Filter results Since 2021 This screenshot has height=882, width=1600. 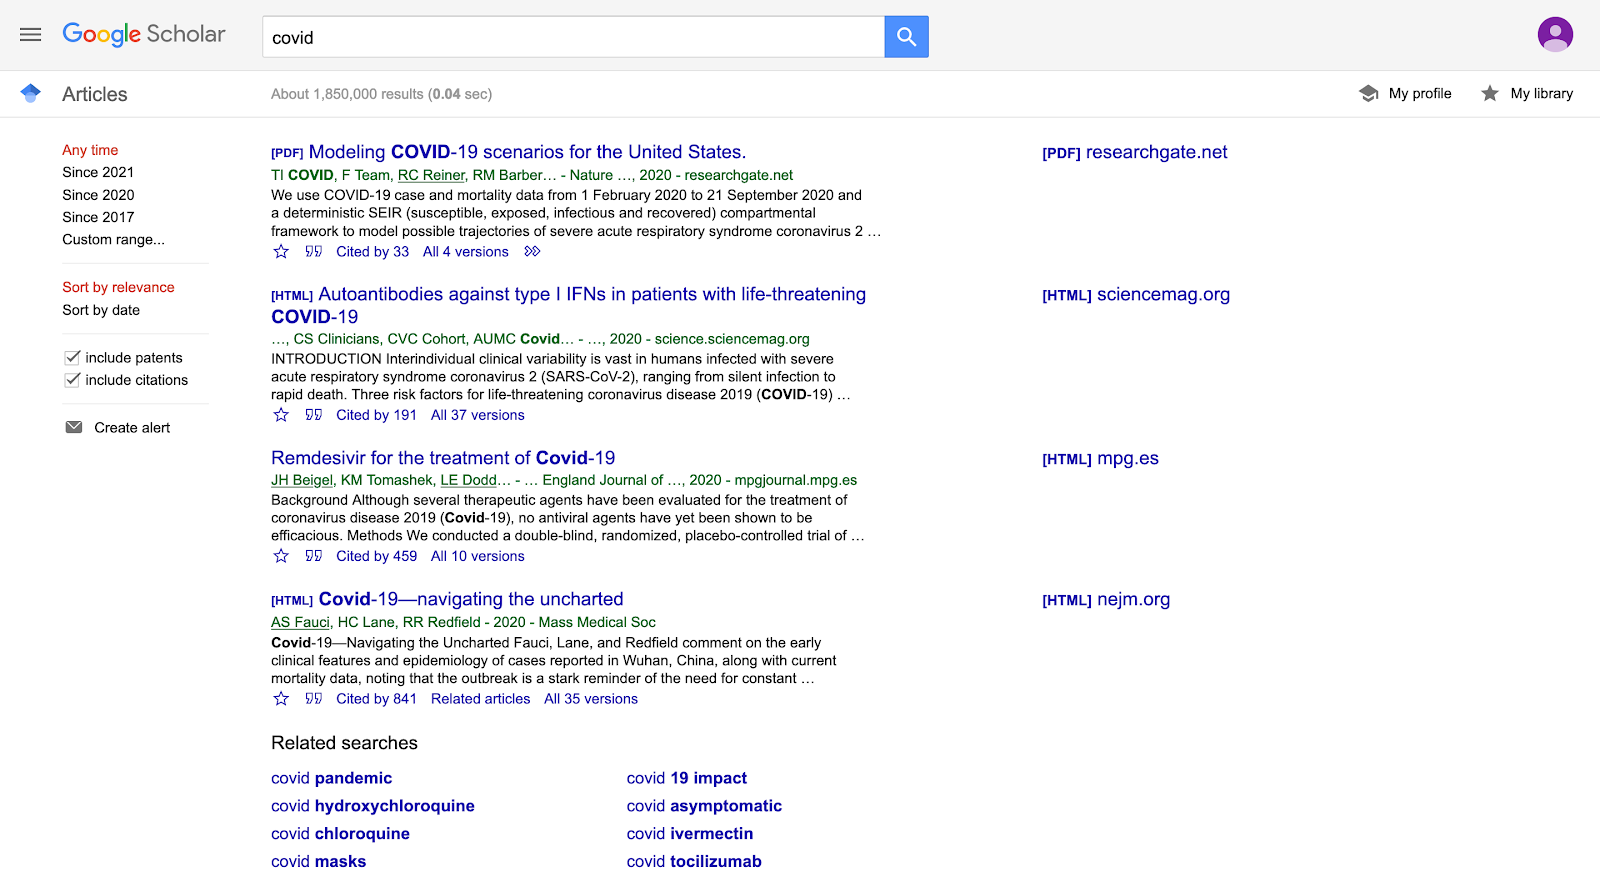(98, 172)
